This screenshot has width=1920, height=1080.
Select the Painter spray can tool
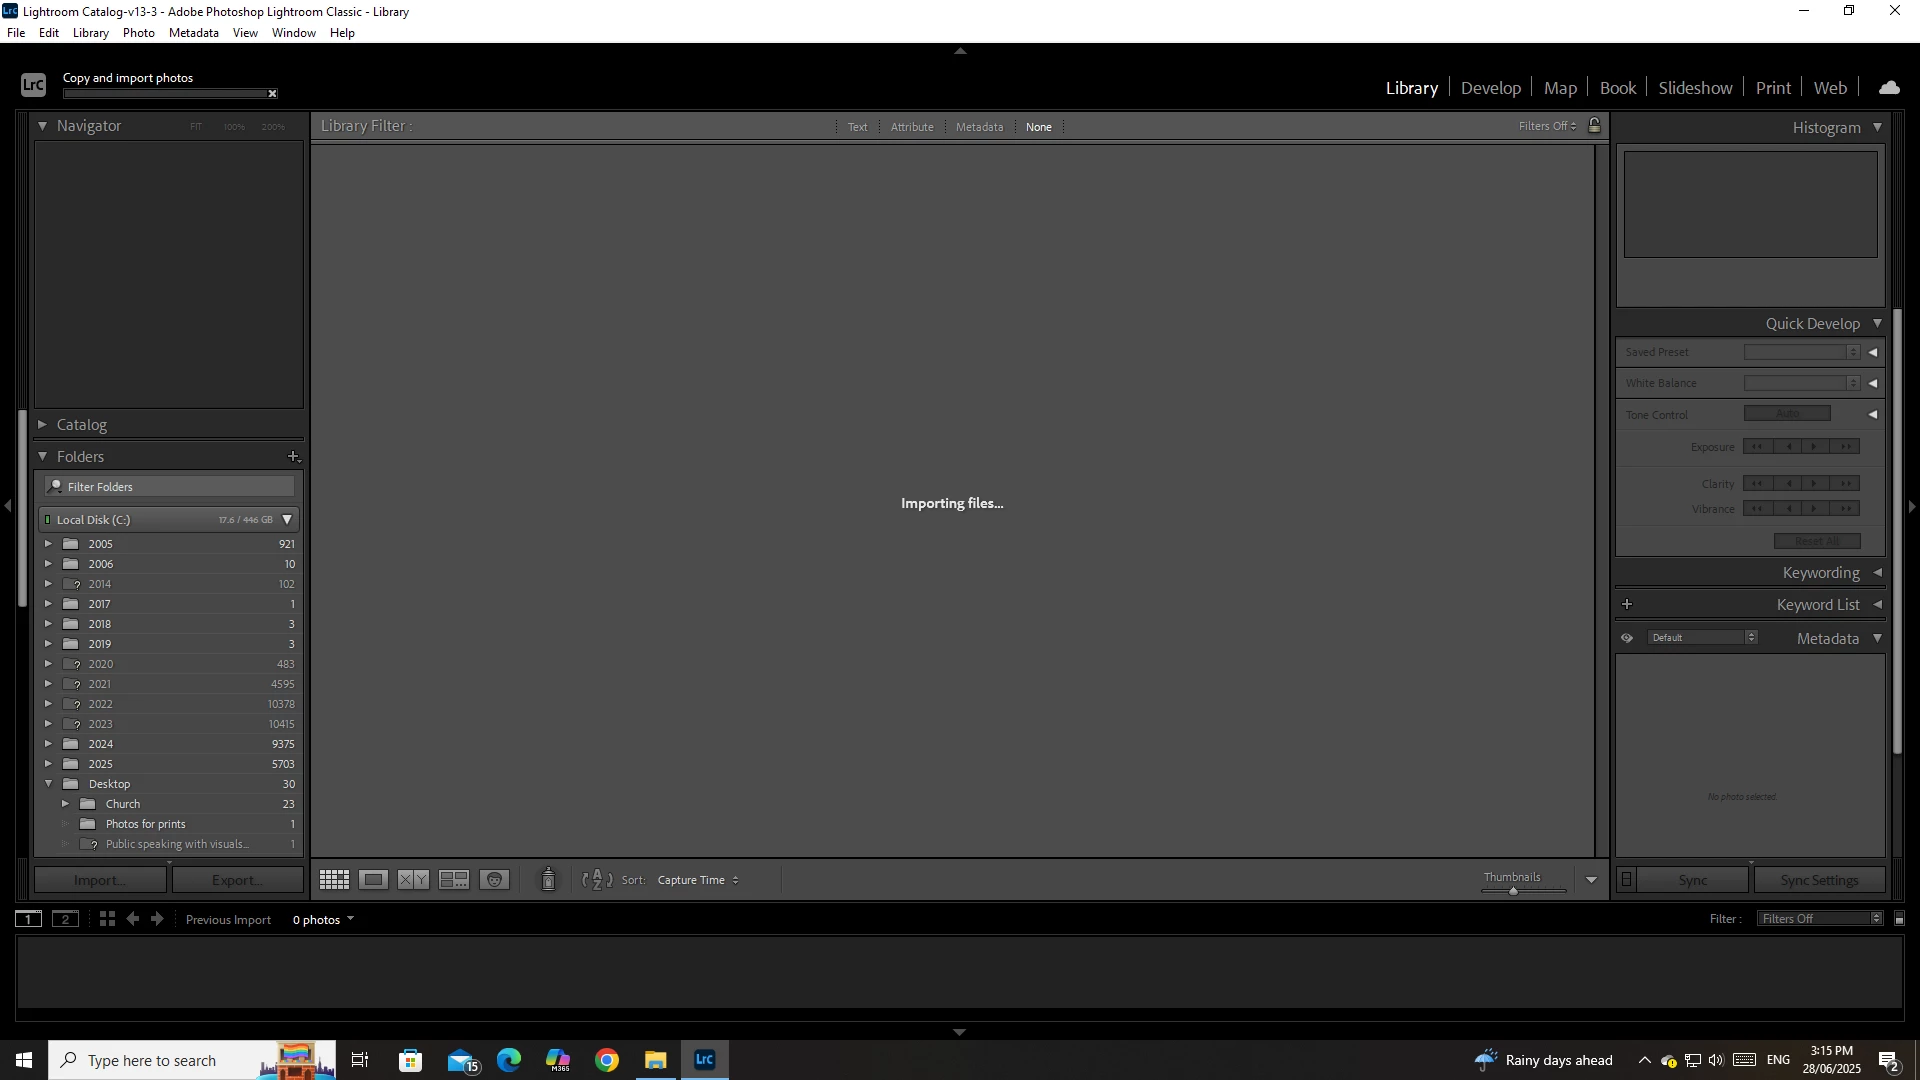[x=548, y=880]
